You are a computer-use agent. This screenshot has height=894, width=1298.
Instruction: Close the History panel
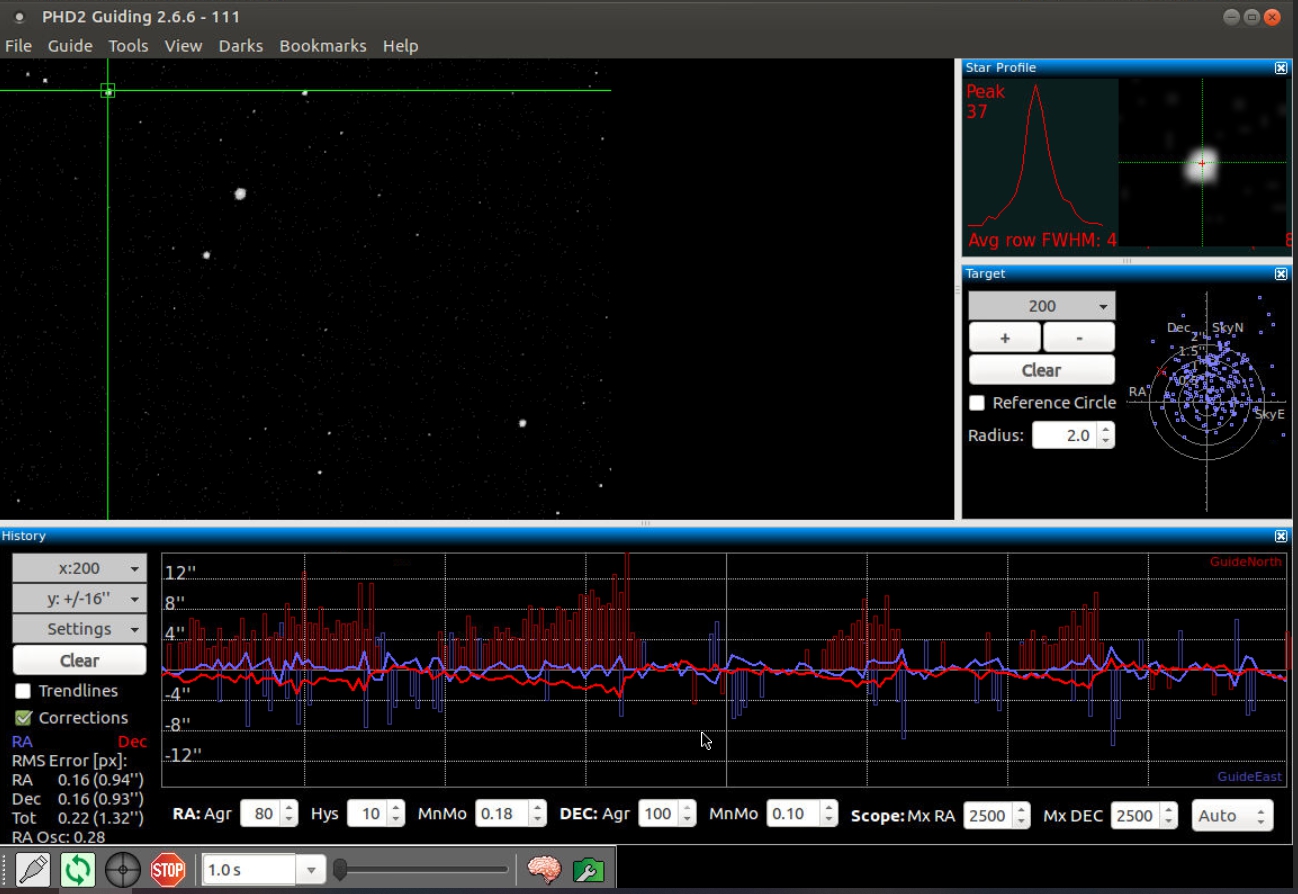[1281, 537]
